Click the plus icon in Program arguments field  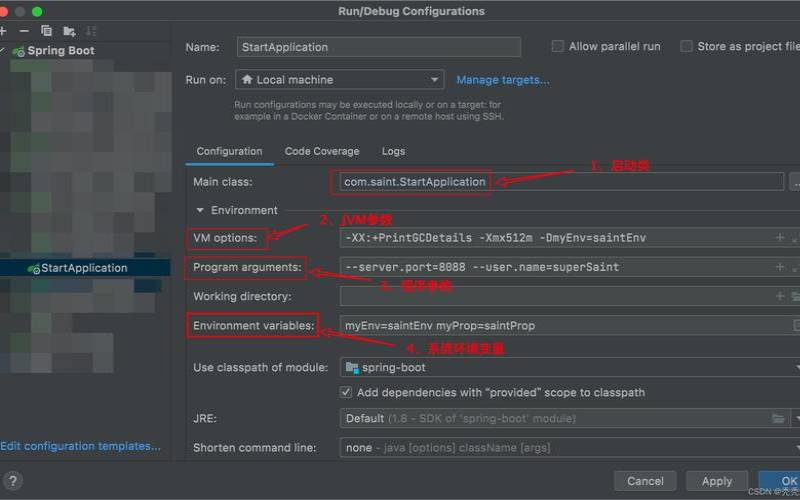tap(780, 267)
